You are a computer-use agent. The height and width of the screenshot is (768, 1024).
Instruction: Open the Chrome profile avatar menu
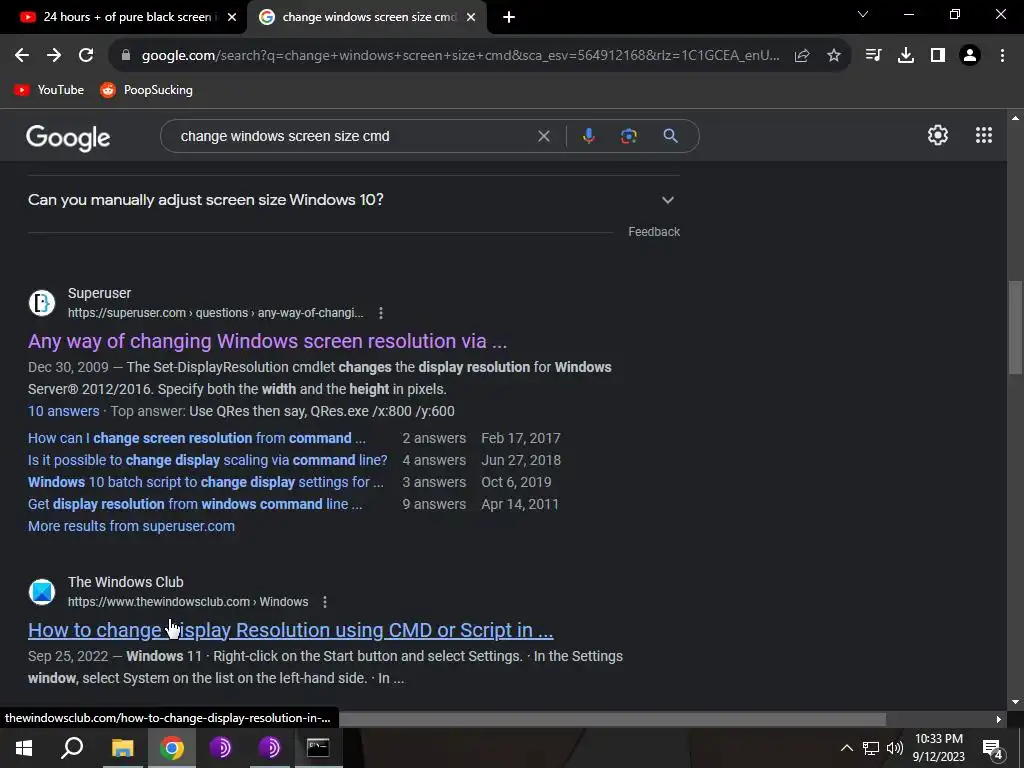(970, 56)
